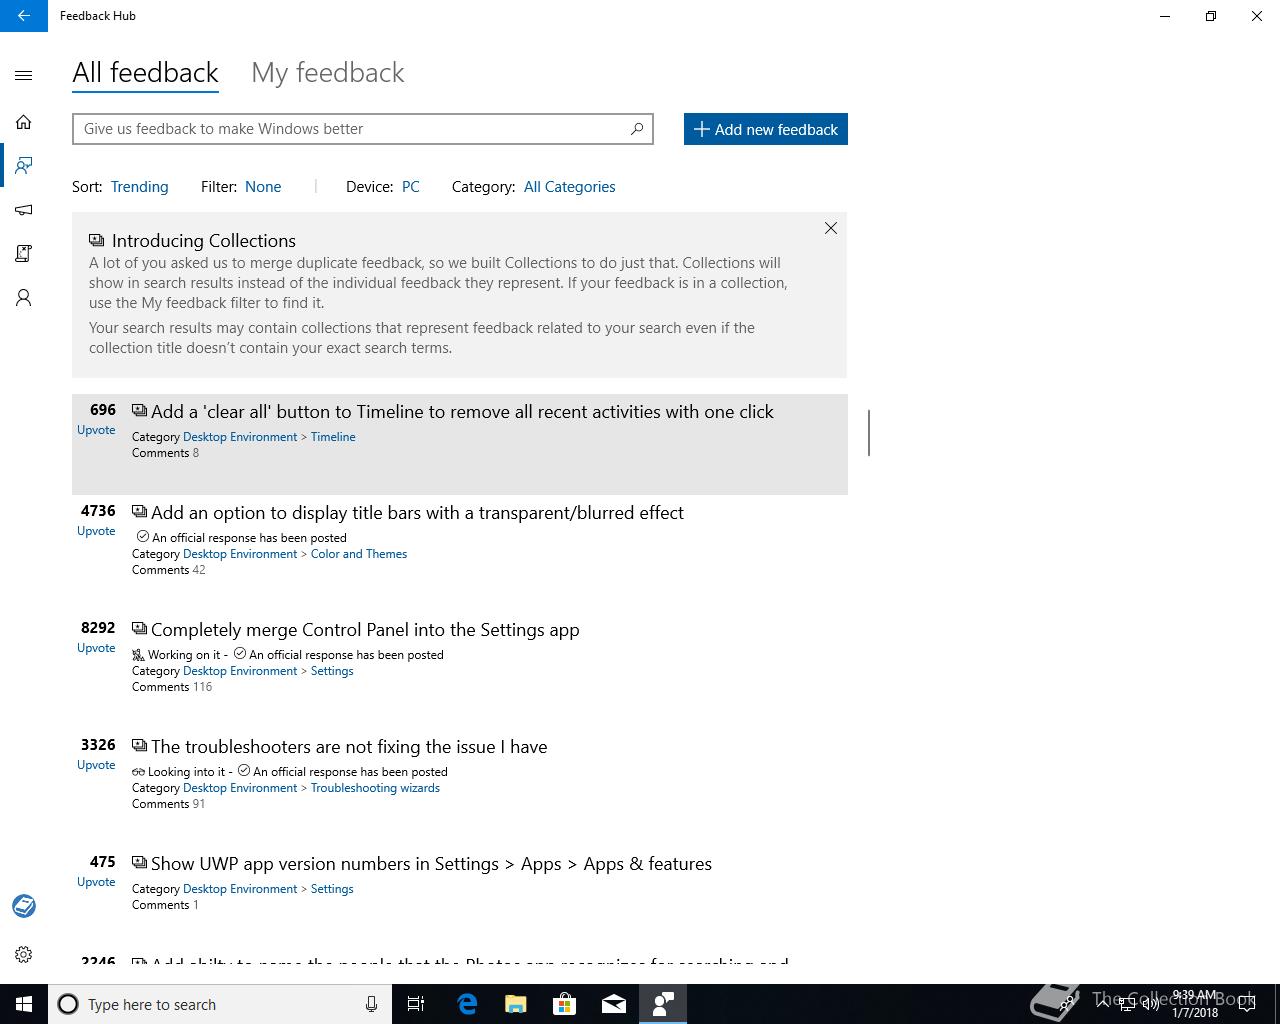
Task: Open the Profile person icon in sidebar
Action: point(24,298)
